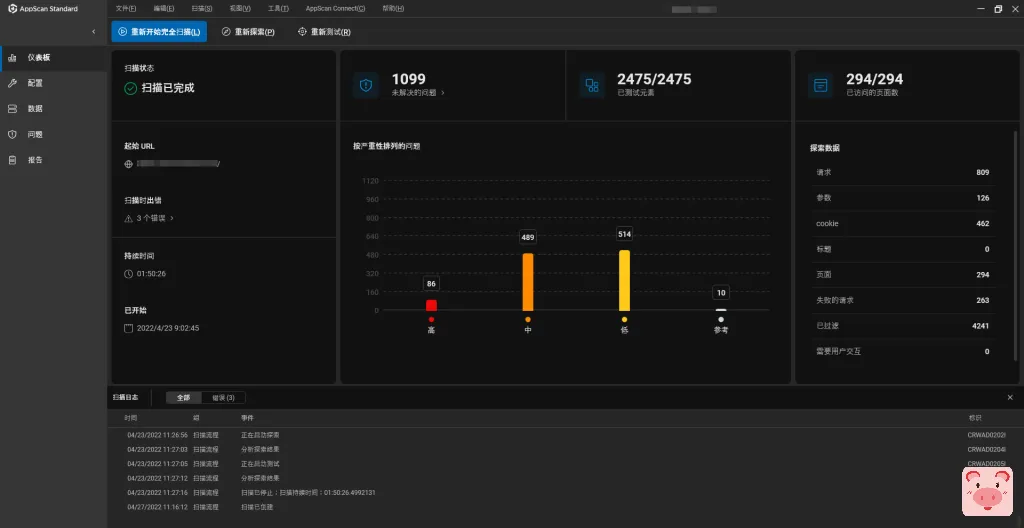This screenshot has height=528, width=1024.
Task: Toggle scan log filter to 错误 (3)
Action: coord(223,397)
